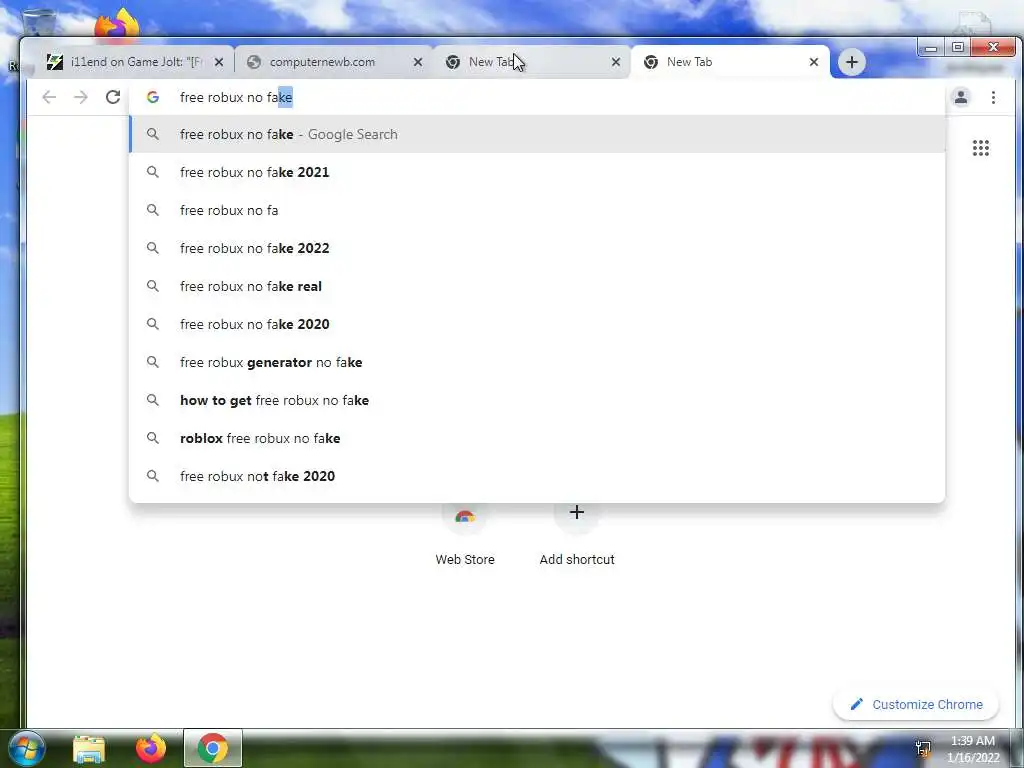Pick suggestion 'free robux no fake 2020'
Viewport: 1024px width, 768px height.
click(537, 324)
